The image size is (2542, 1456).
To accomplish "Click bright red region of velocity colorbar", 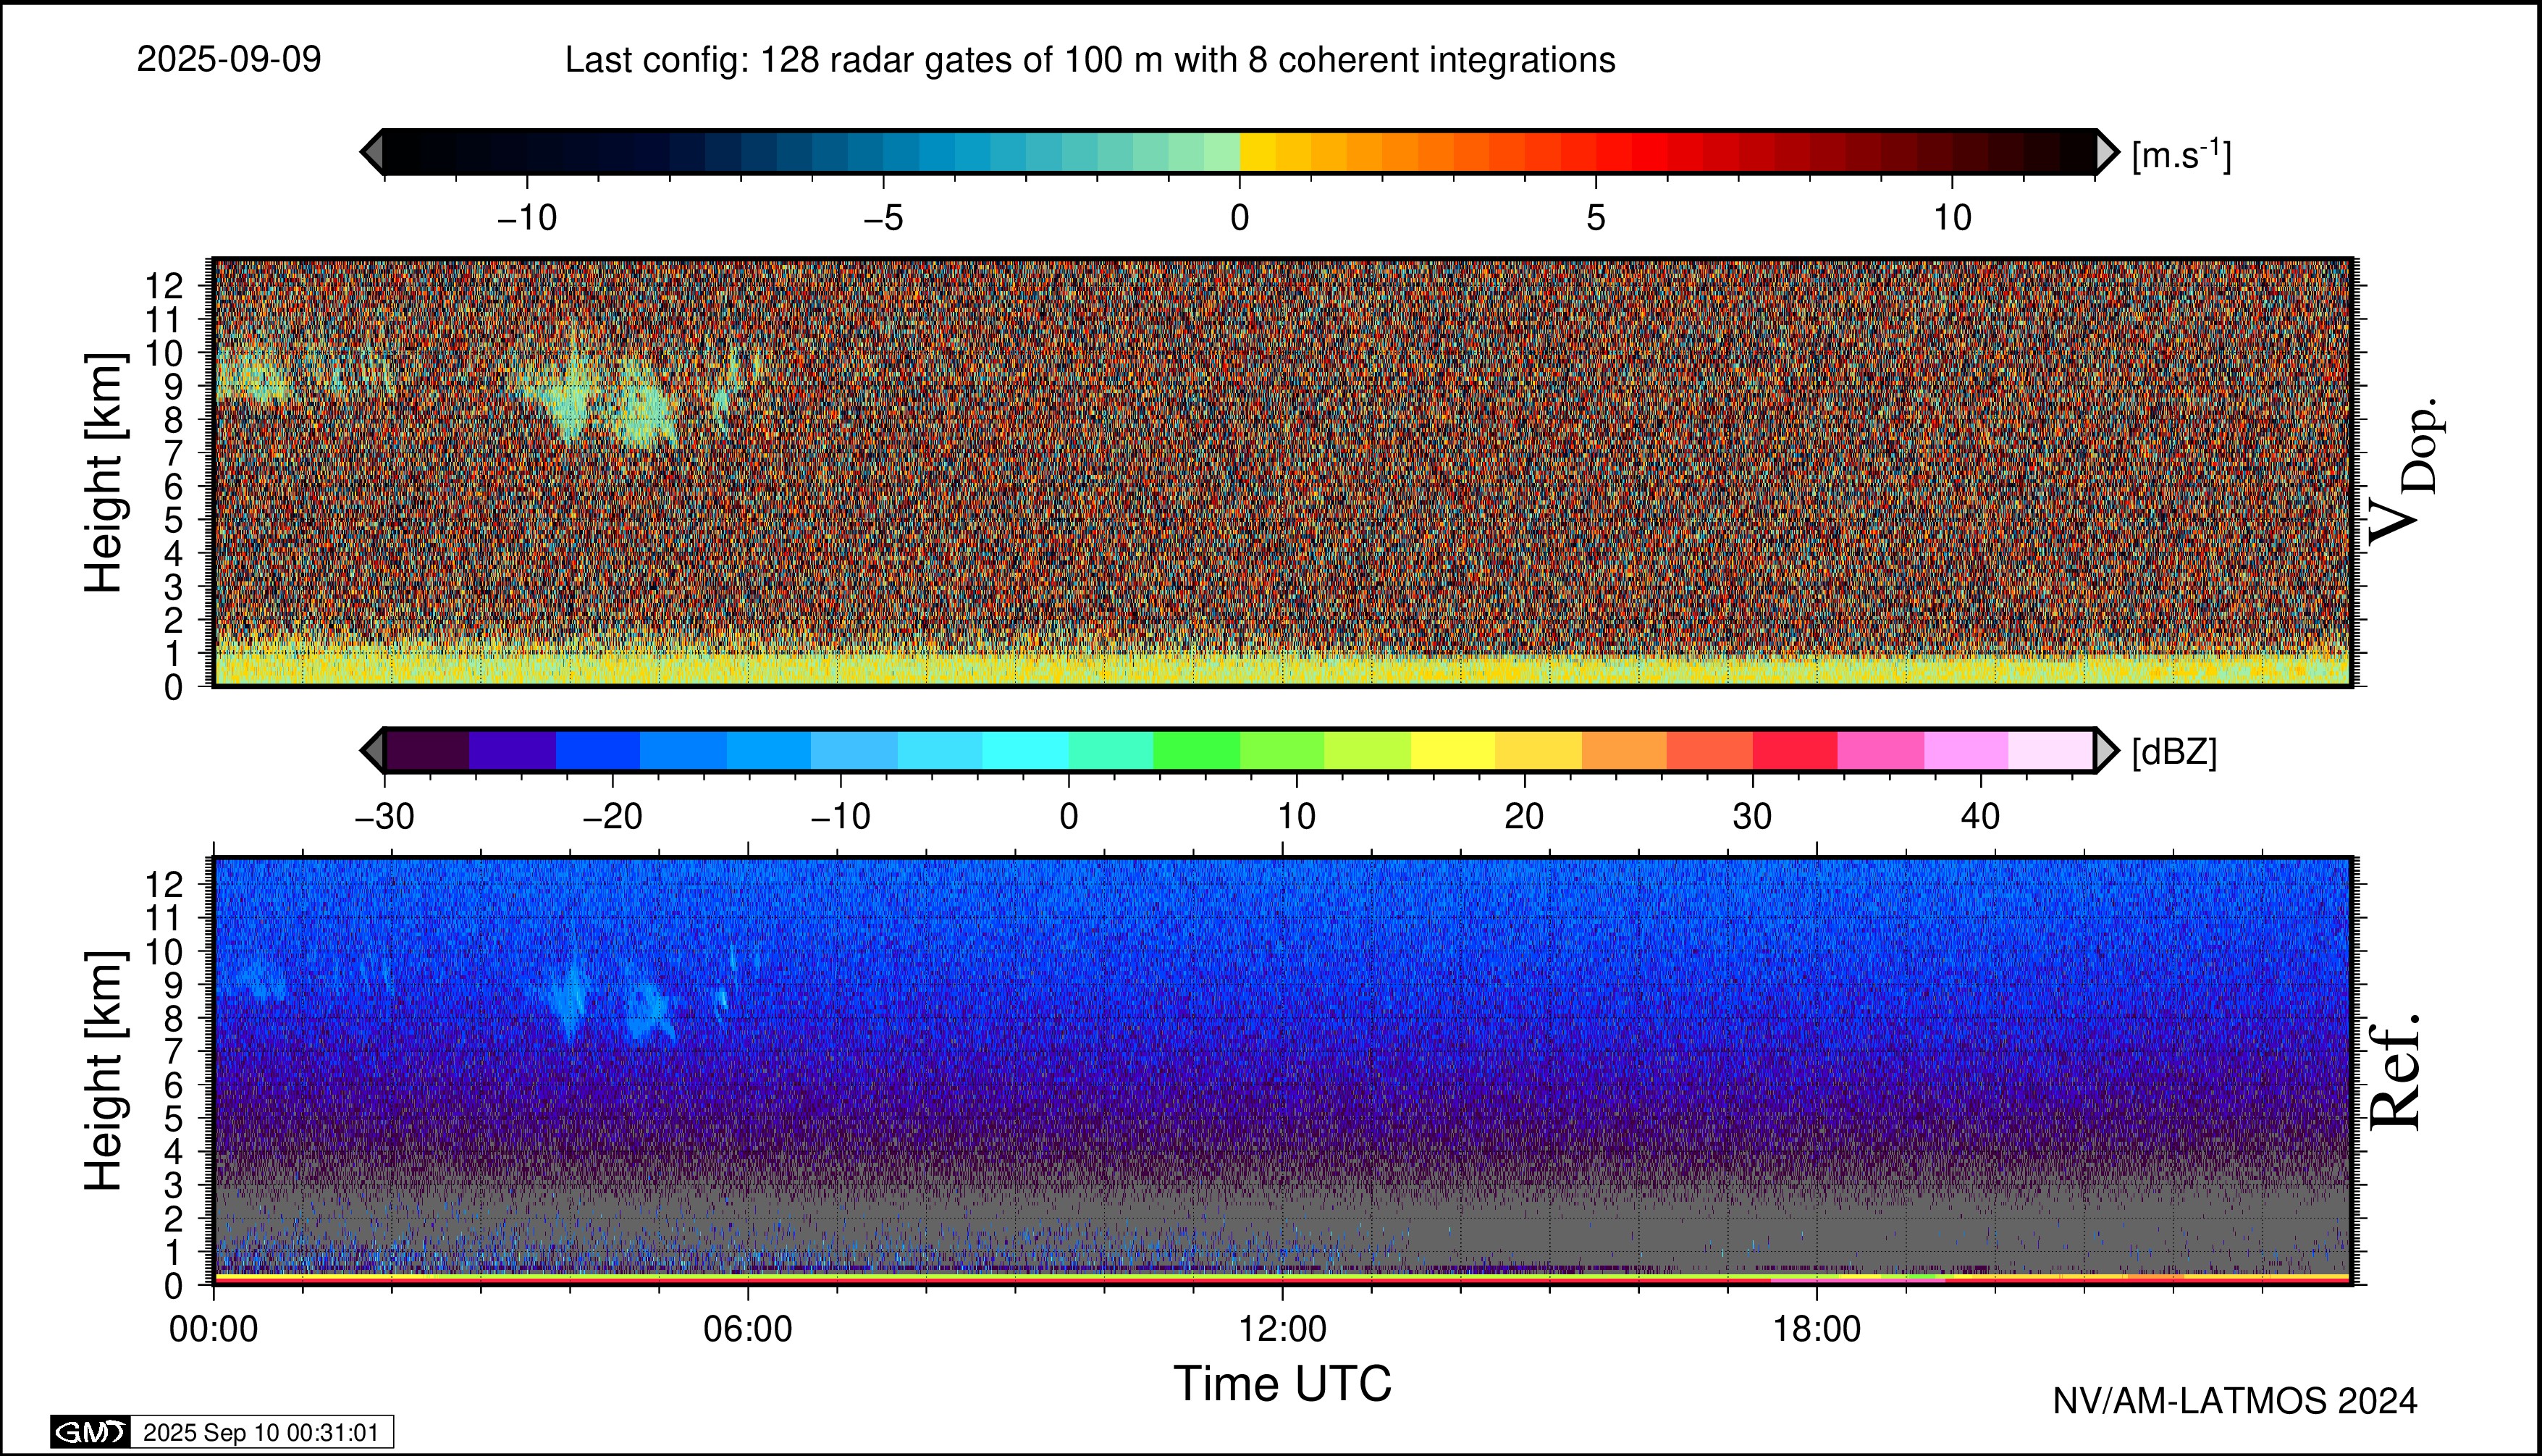I will (x=1650, y=152).
